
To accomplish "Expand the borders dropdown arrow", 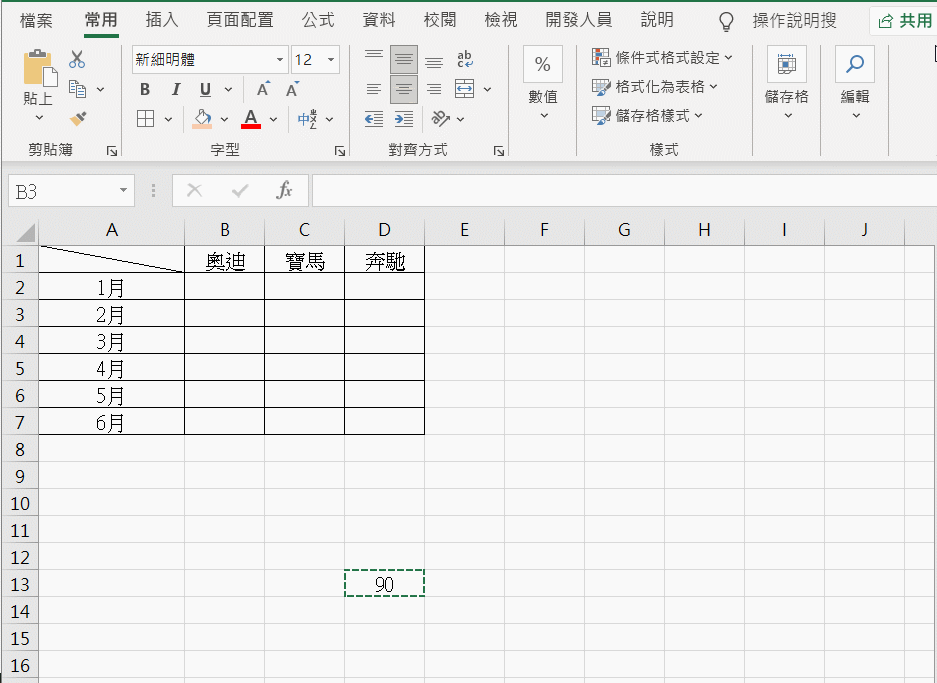I will 169,119.
